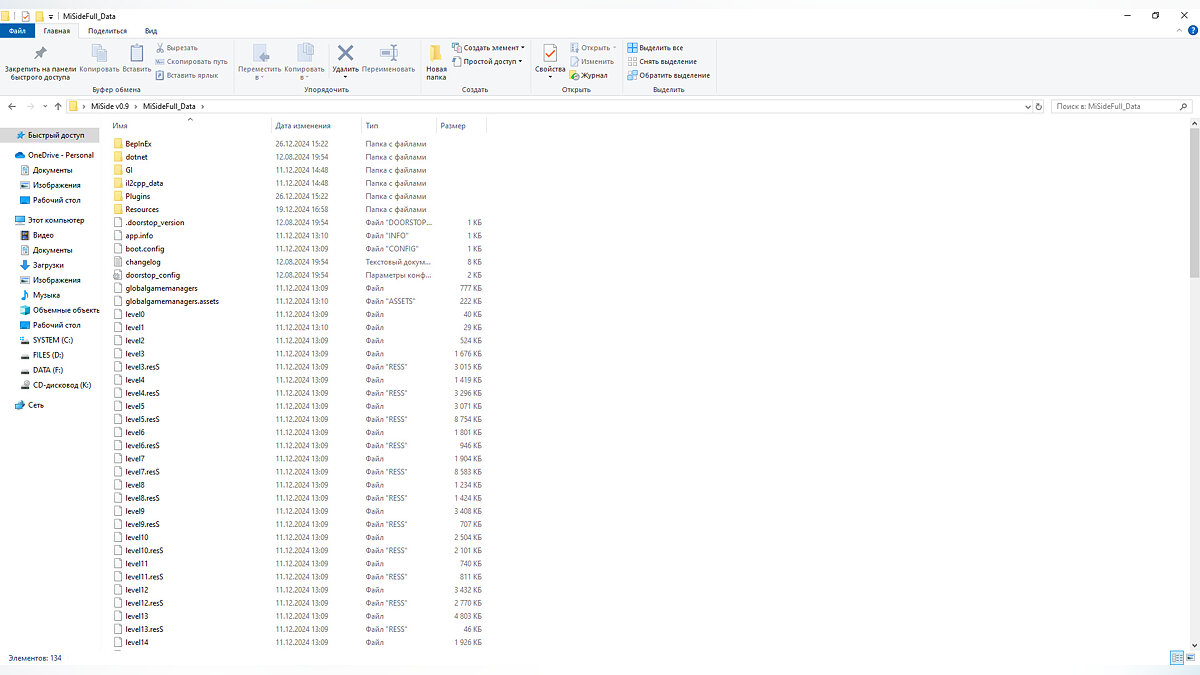Click the Pin to Quick Access icon

[x=40, y=54]
